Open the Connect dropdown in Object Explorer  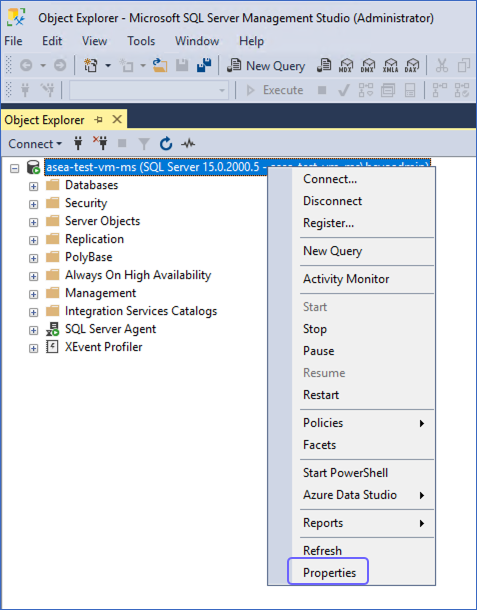coord(35,144)
